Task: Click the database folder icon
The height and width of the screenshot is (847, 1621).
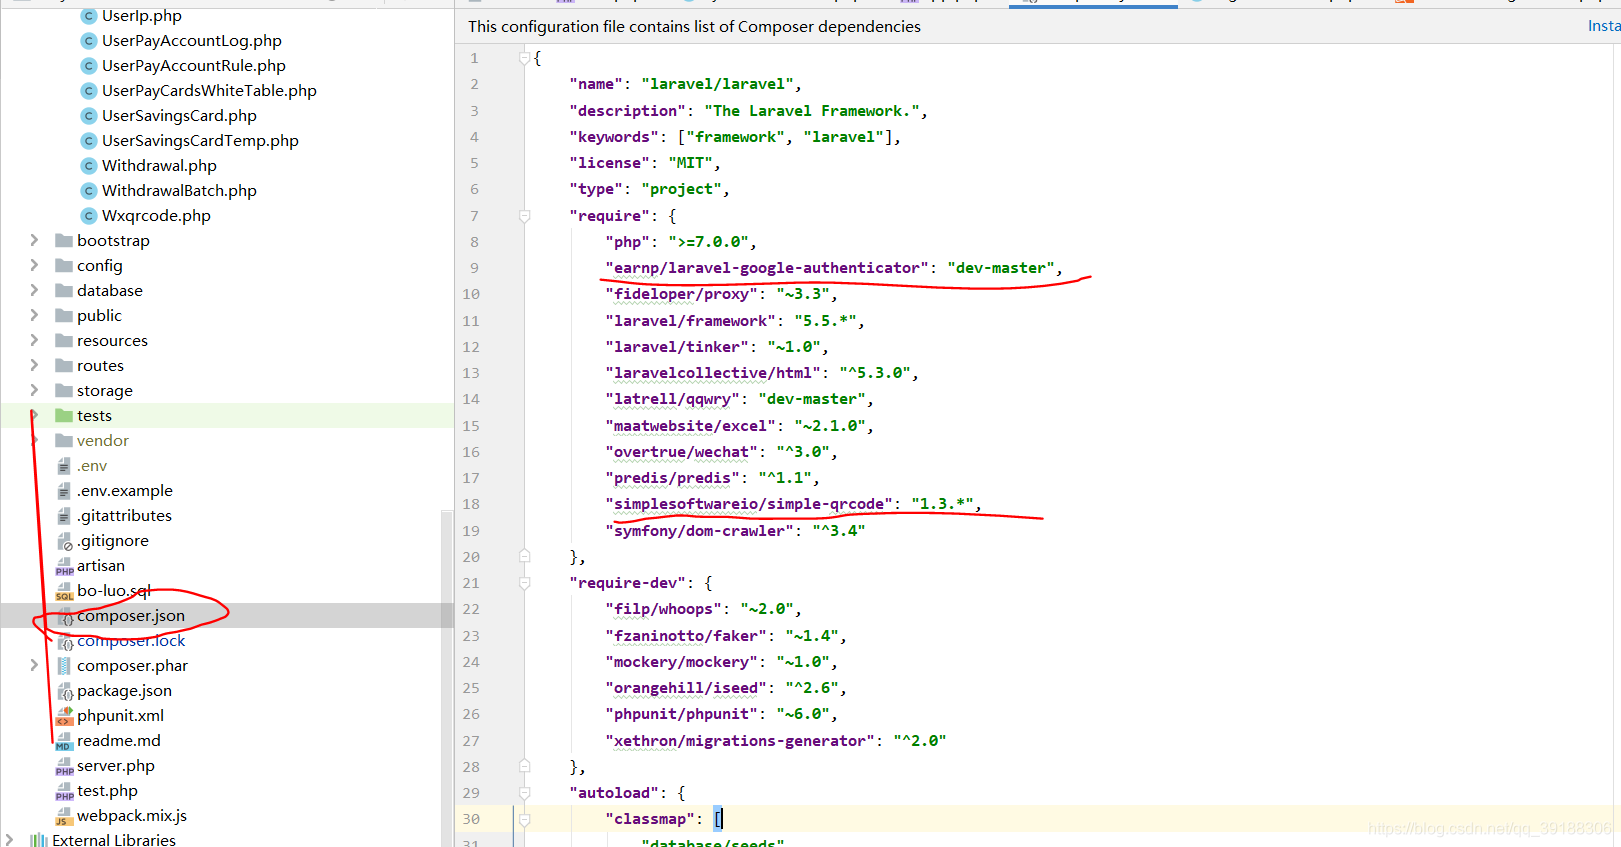Action: (x=64, y=291)
